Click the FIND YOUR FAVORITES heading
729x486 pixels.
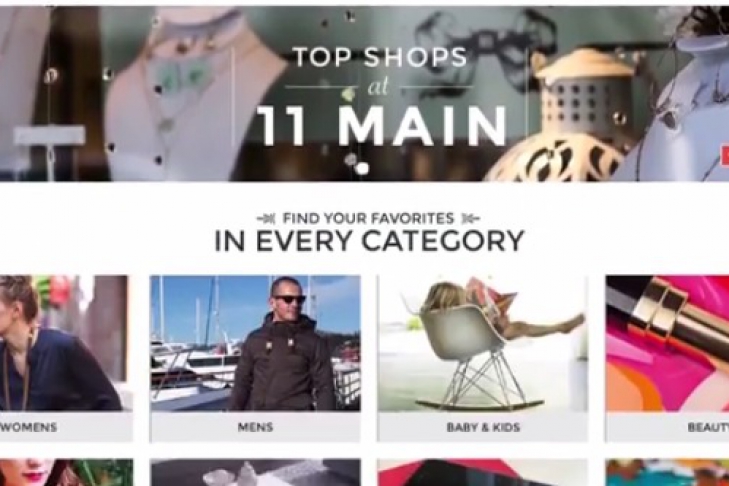(368, 218)
